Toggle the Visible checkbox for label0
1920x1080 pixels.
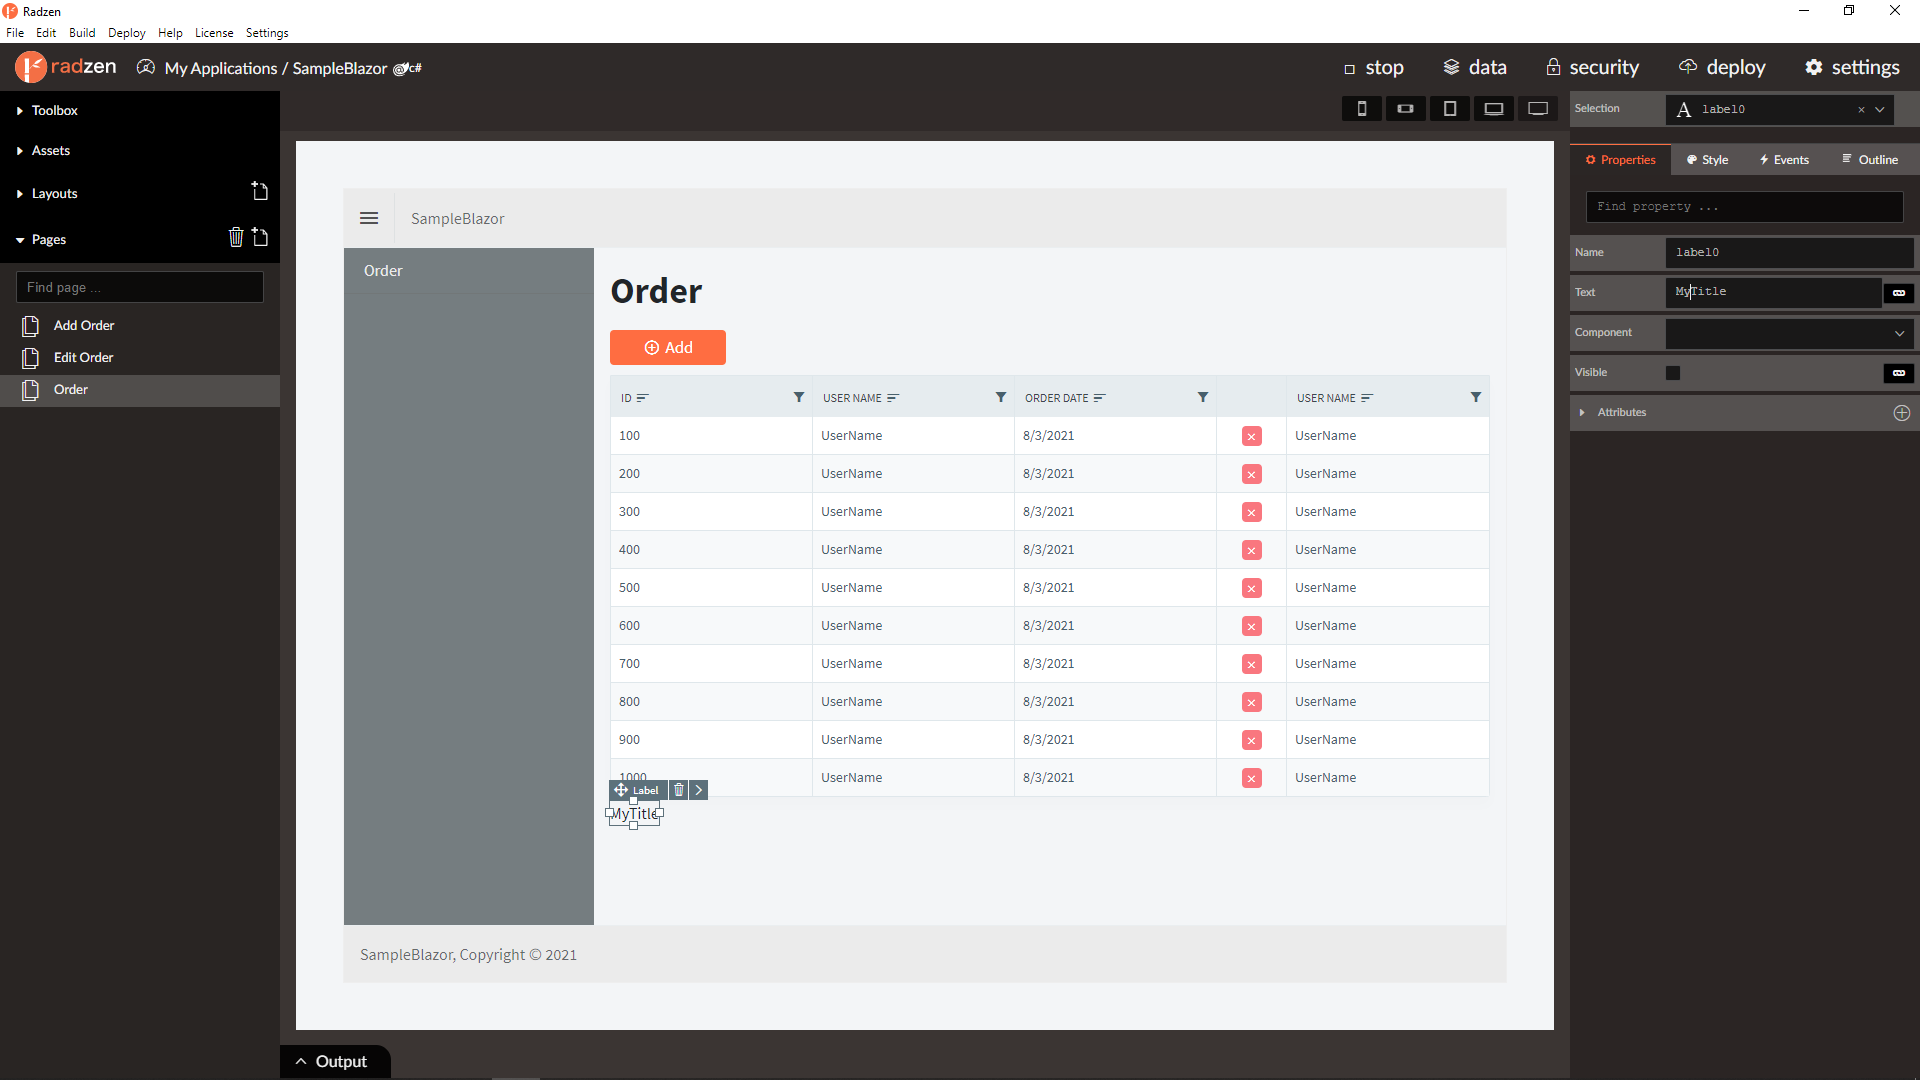(1674, 372)
